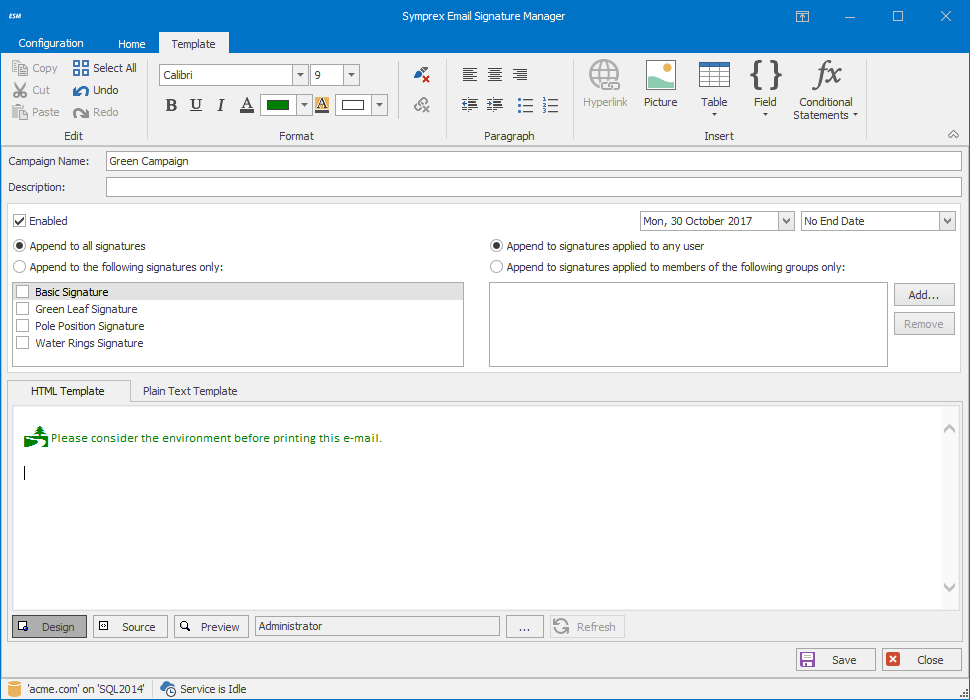
Task: Click the Save button
Action: coord(836,659)
